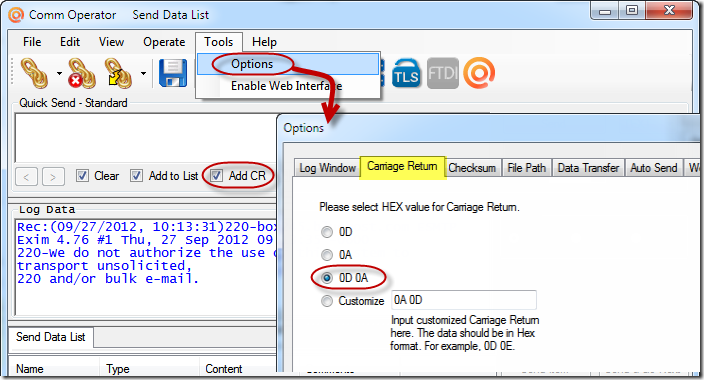Select the 0D radio button
Viewport: 704px width, 380px height.
327,232
